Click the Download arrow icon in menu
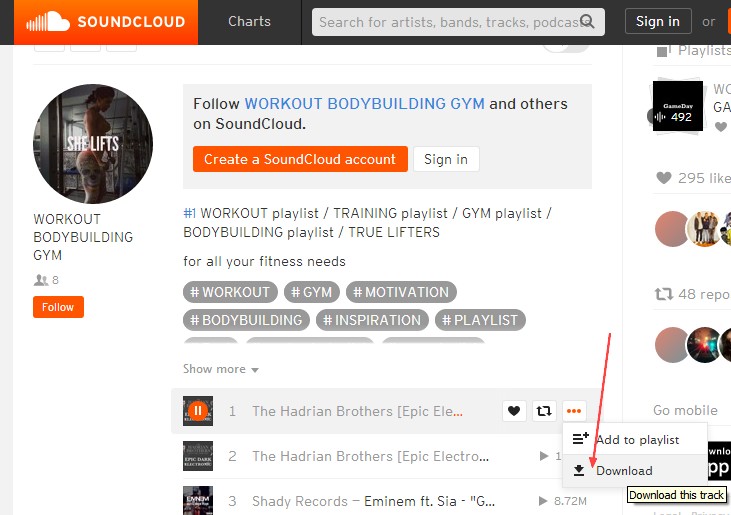Viewport: 731px width, 515px height. [579, 471]
